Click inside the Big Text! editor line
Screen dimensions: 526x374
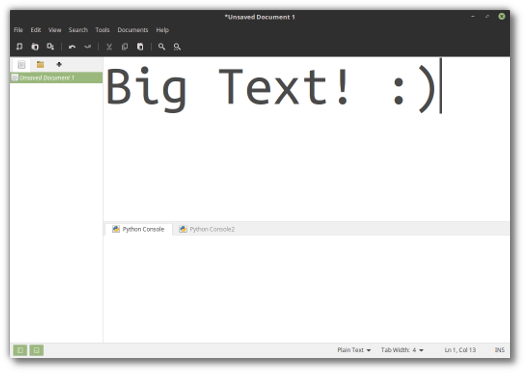[x=270, y=87]
